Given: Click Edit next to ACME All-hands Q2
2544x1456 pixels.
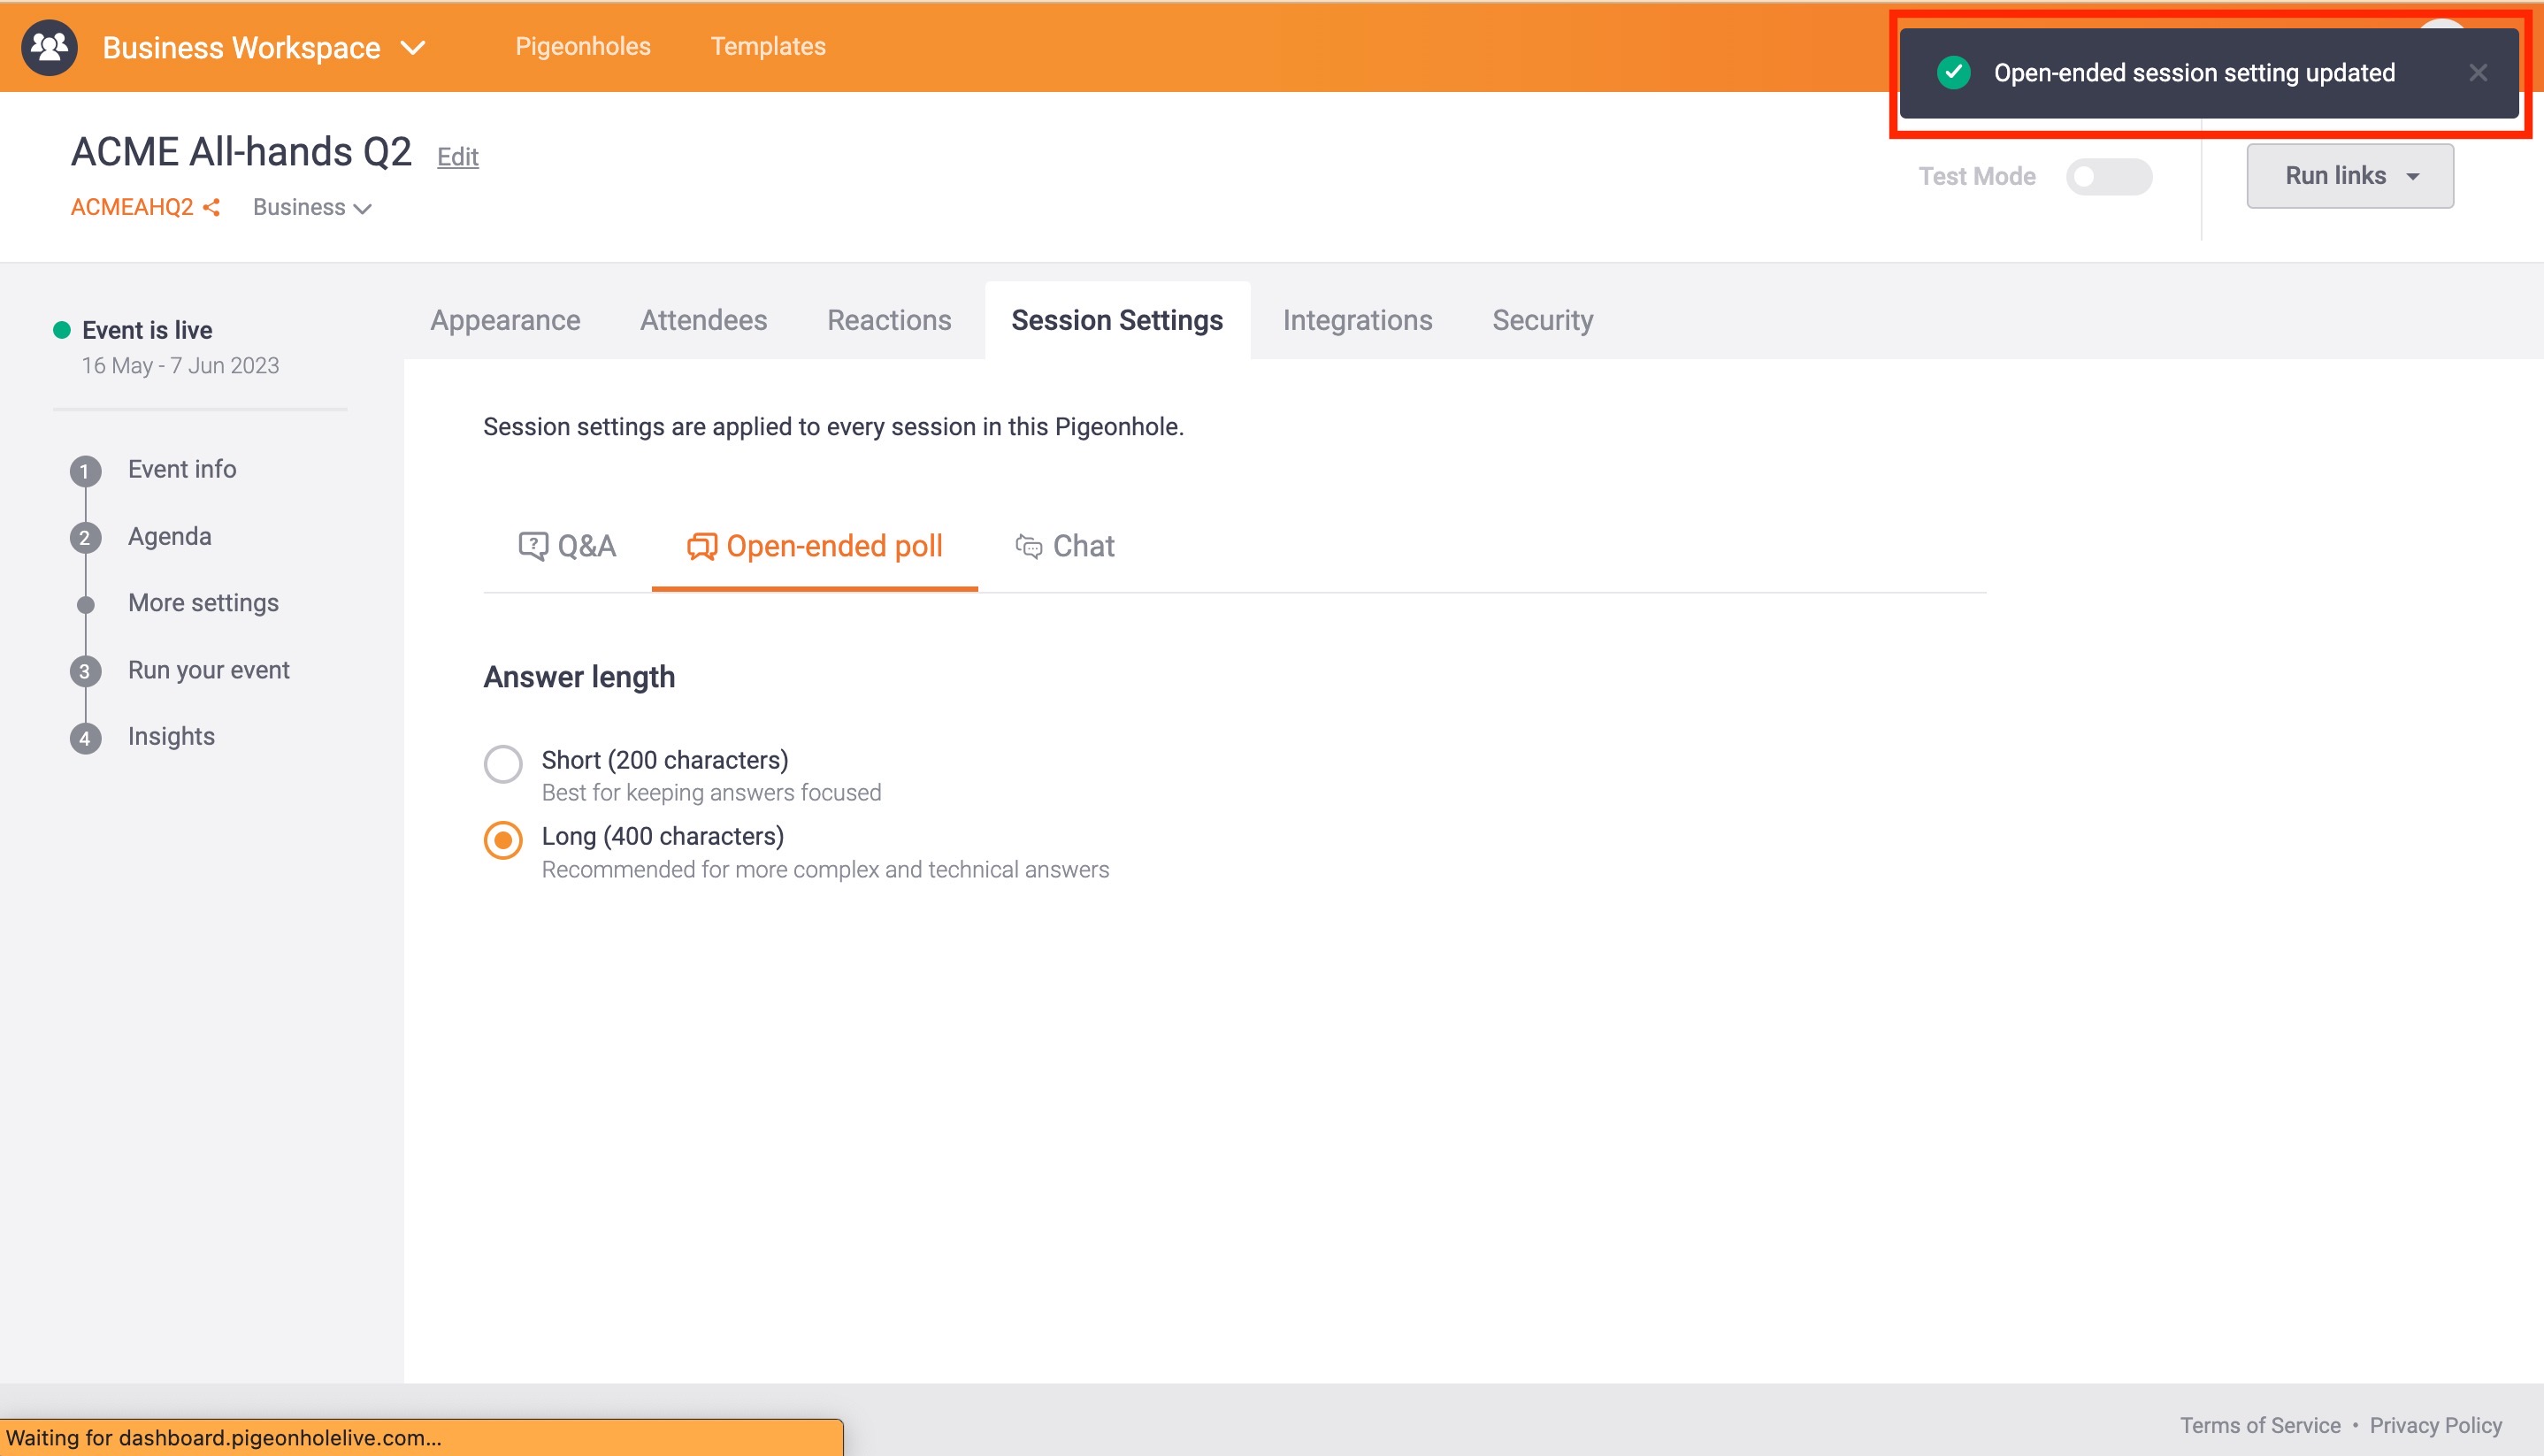Looking at the screenshot, I should [458, 156].
